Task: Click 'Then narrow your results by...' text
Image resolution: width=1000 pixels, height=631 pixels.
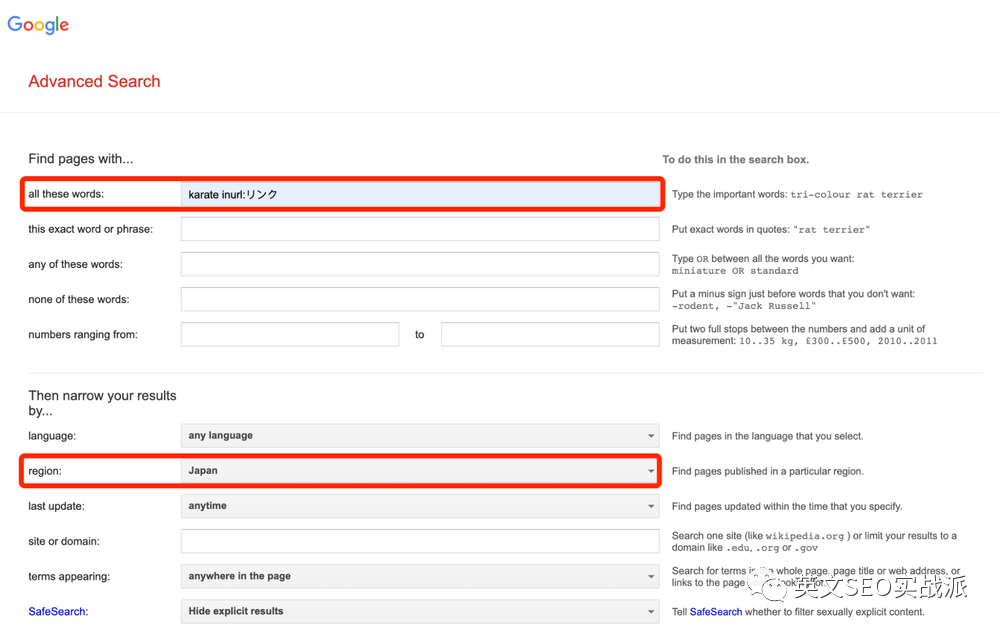Action: coord(102,403)
